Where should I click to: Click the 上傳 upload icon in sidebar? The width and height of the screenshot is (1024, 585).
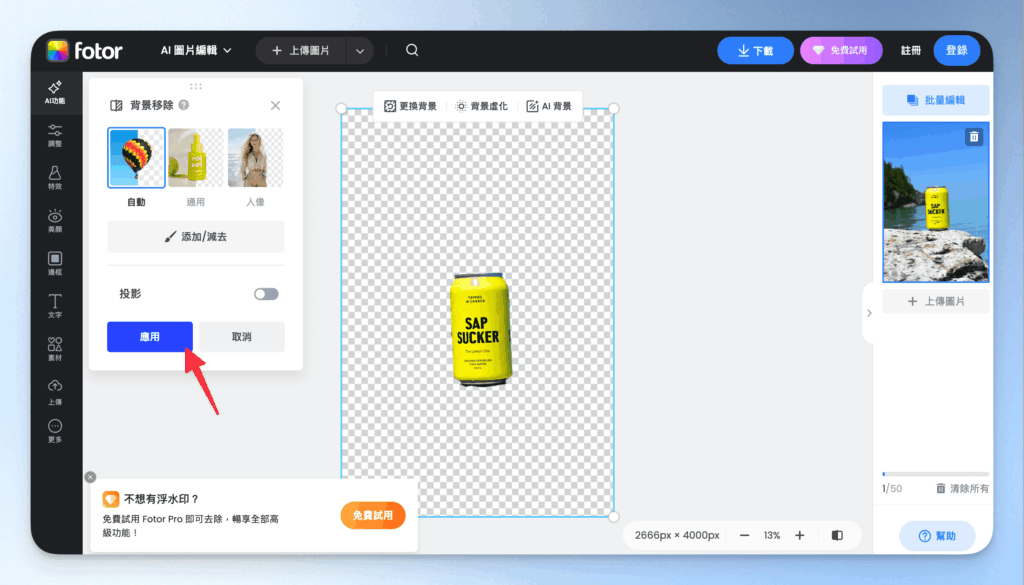tap(55, 390)
